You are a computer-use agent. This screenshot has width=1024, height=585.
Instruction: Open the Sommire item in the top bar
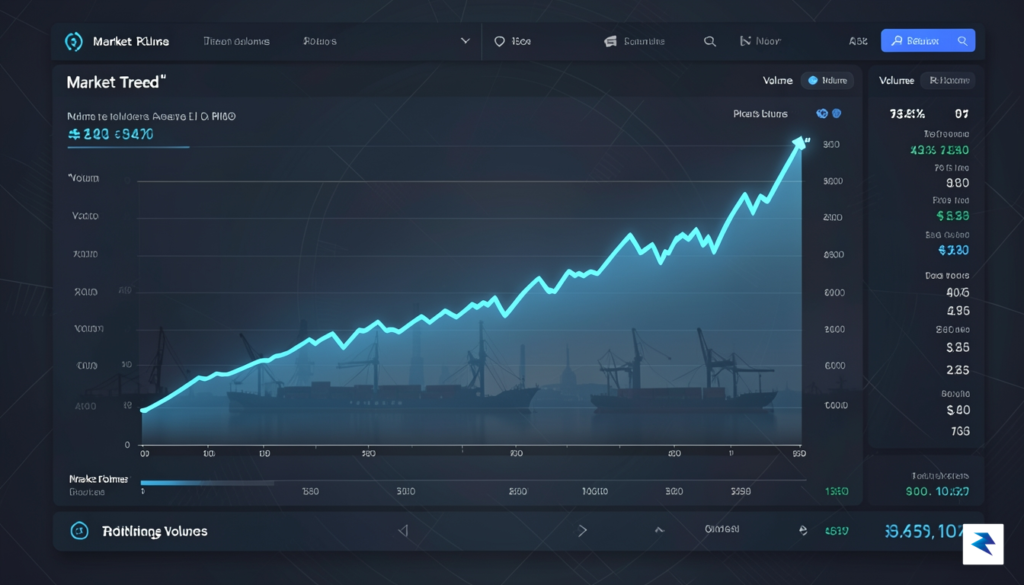(x=644, y=41)
